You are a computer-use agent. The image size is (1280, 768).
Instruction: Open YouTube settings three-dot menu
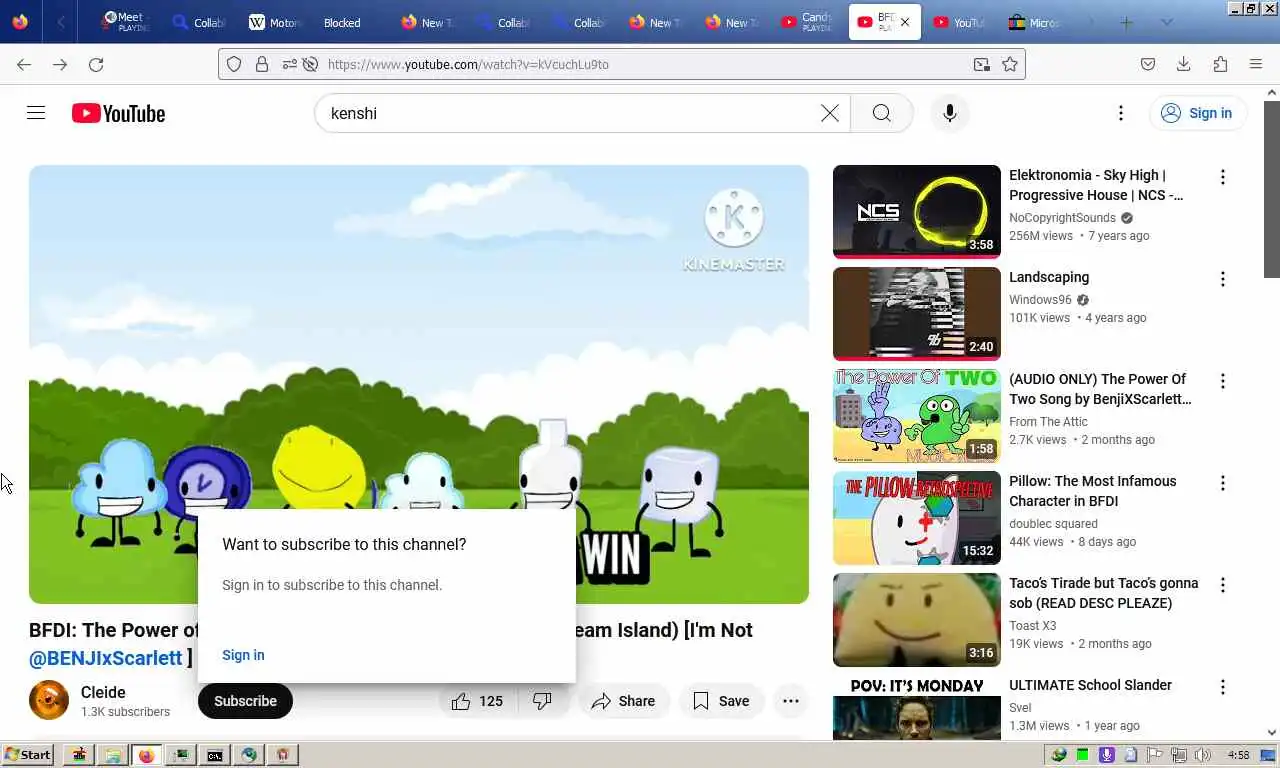point(1121,113)
